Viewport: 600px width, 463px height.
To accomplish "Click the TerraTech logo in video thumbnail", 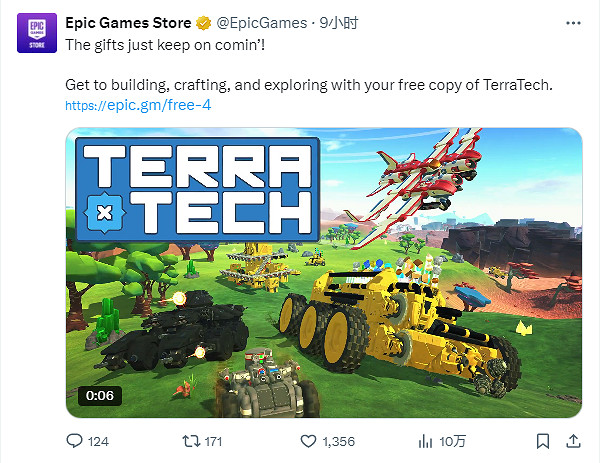I will [x=198, y=189].
